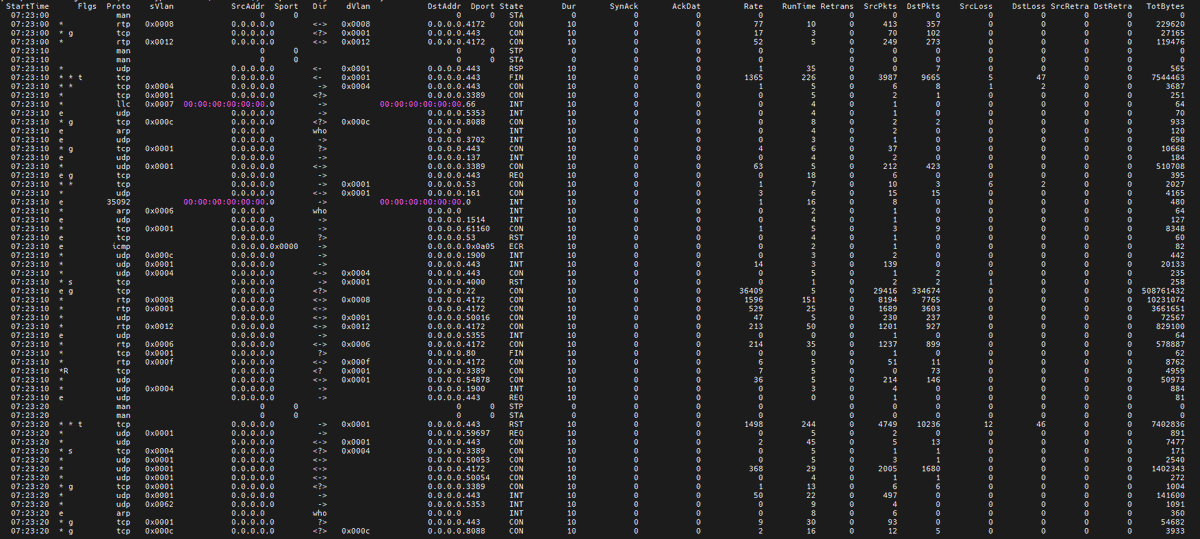Viewport: 1200px width, 539px height.
Task: Select RunTime value 226
Action: click(807, 77)
